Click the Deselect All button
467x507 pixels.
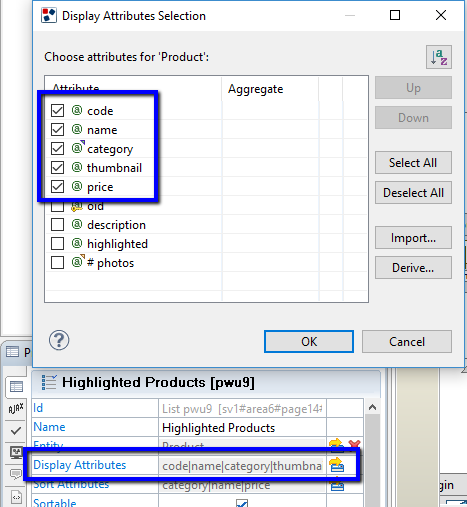413,193
